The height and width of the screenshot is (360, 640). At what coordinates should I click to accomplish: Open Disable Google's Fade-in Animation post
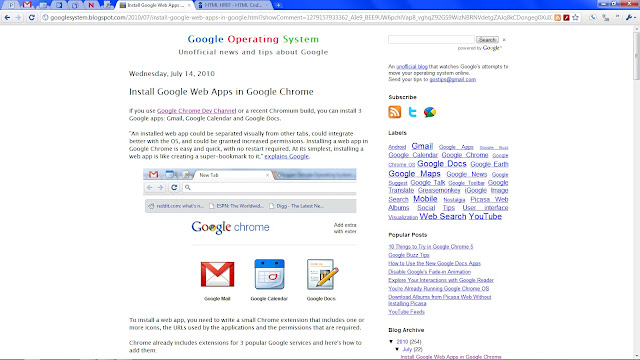pyautogui.click(x=429, y=272)
